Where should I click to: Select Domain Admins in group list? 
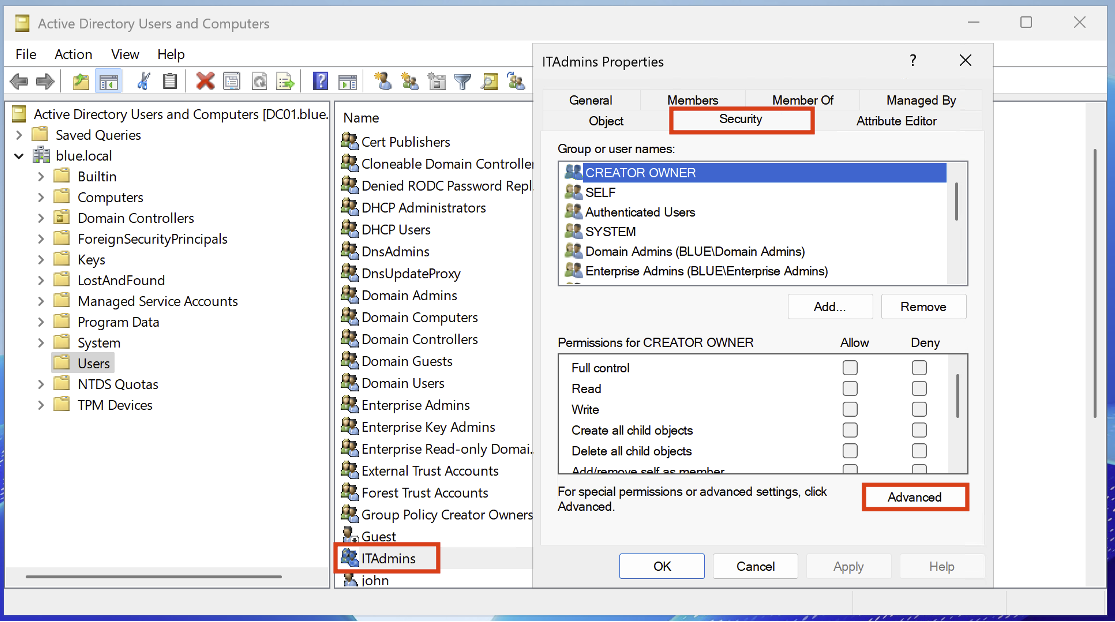(694, 251)
